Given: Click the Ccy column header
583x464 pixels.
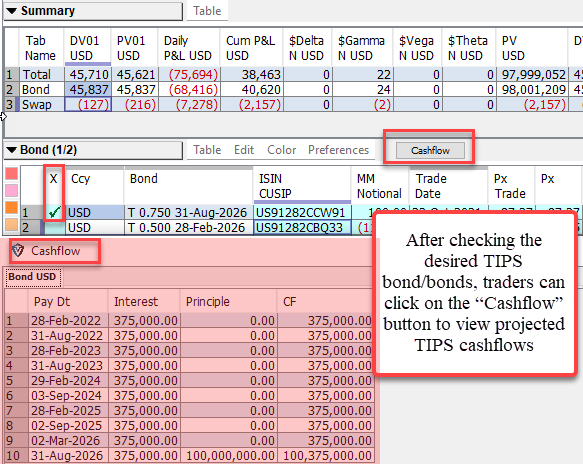Looking at the screenshot, I should (x=94, y=186).
